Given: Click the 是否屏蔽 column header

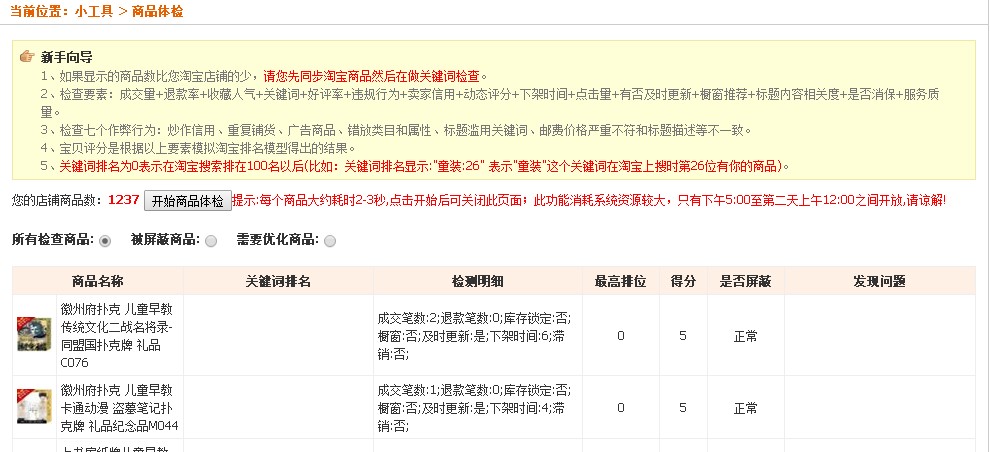Looking at the screenshot, I should (x=745, y=281).
